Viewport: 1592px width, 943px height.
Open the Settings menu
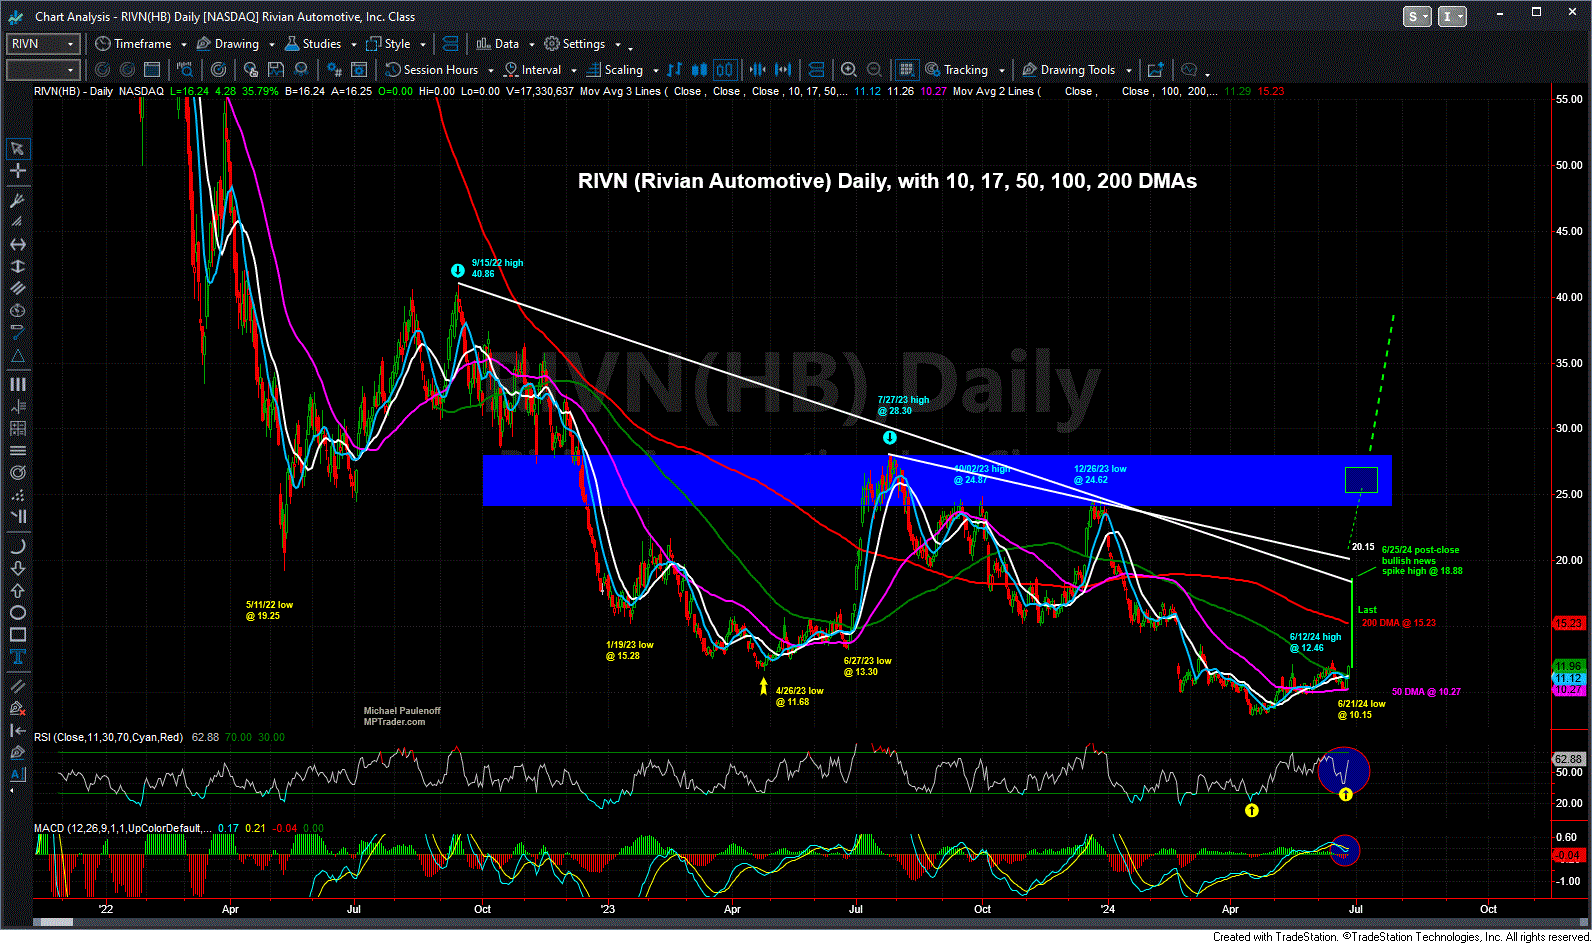tap(575, 44)
